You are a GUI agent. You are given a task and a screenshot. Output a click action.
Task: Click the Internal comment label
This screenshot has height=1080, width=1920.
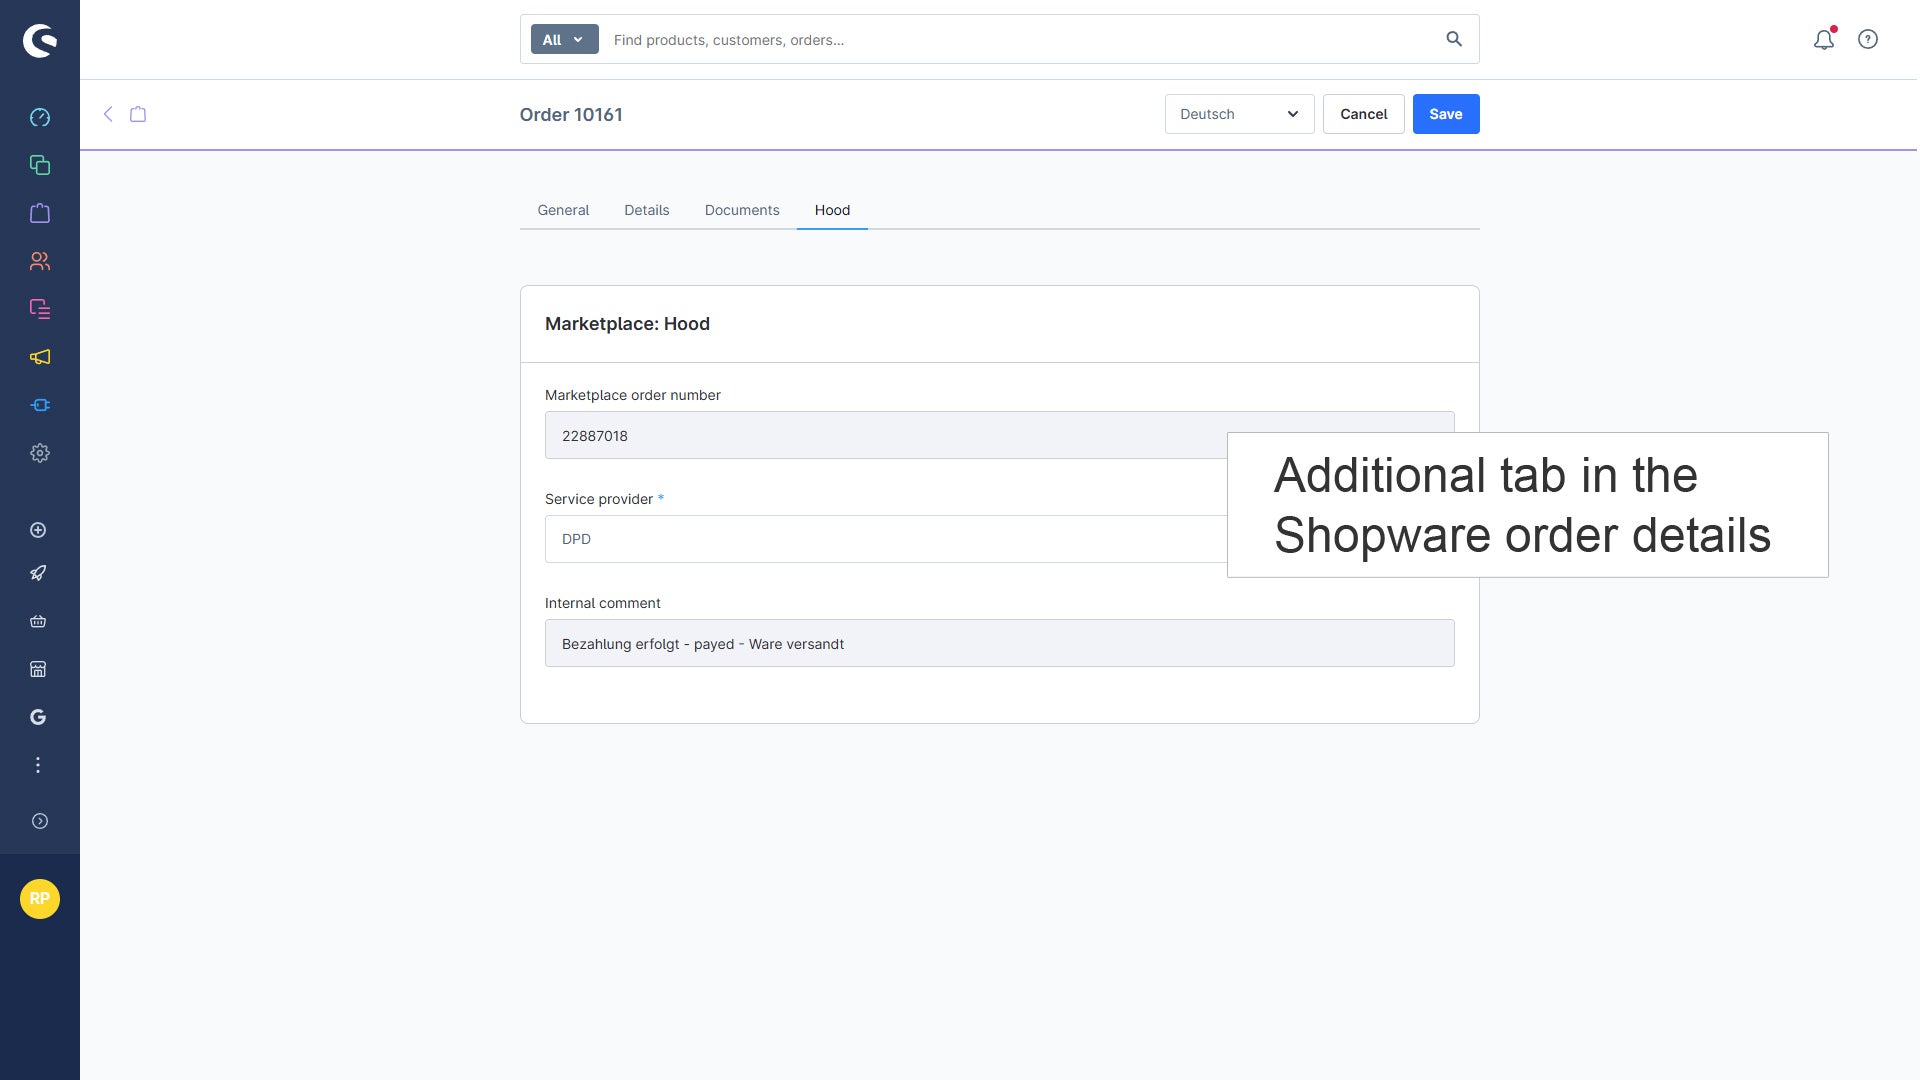click(602, 603)
